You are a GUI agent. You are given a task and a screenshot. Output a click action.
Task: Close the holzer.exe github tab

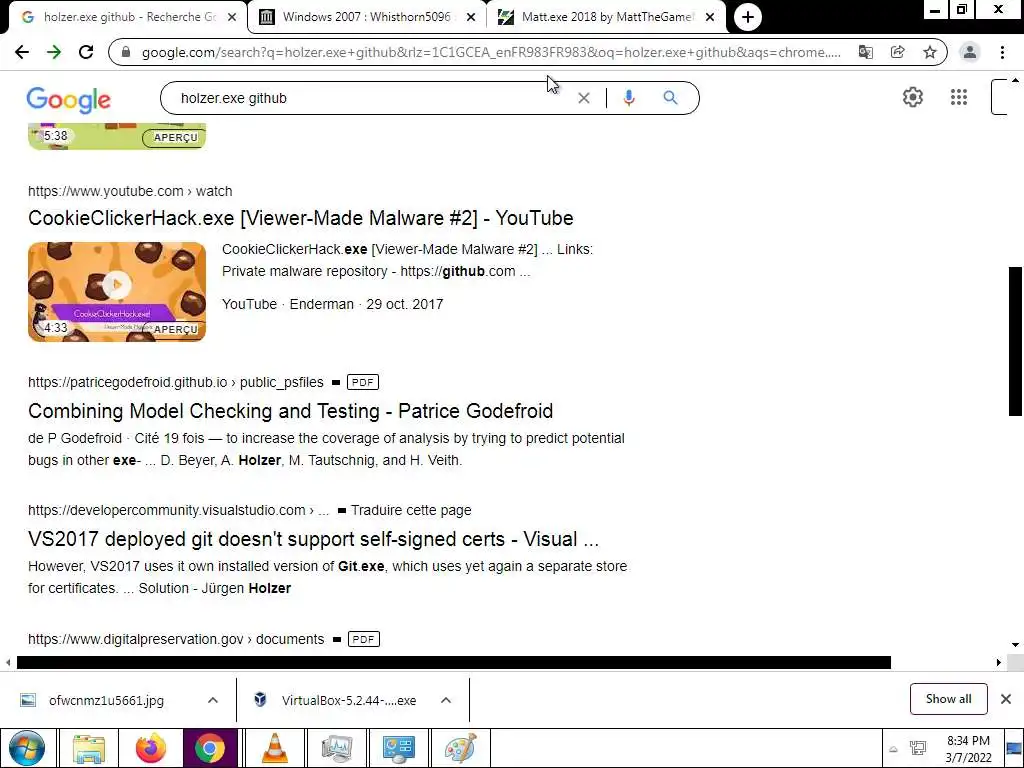(x=232, y=18)
